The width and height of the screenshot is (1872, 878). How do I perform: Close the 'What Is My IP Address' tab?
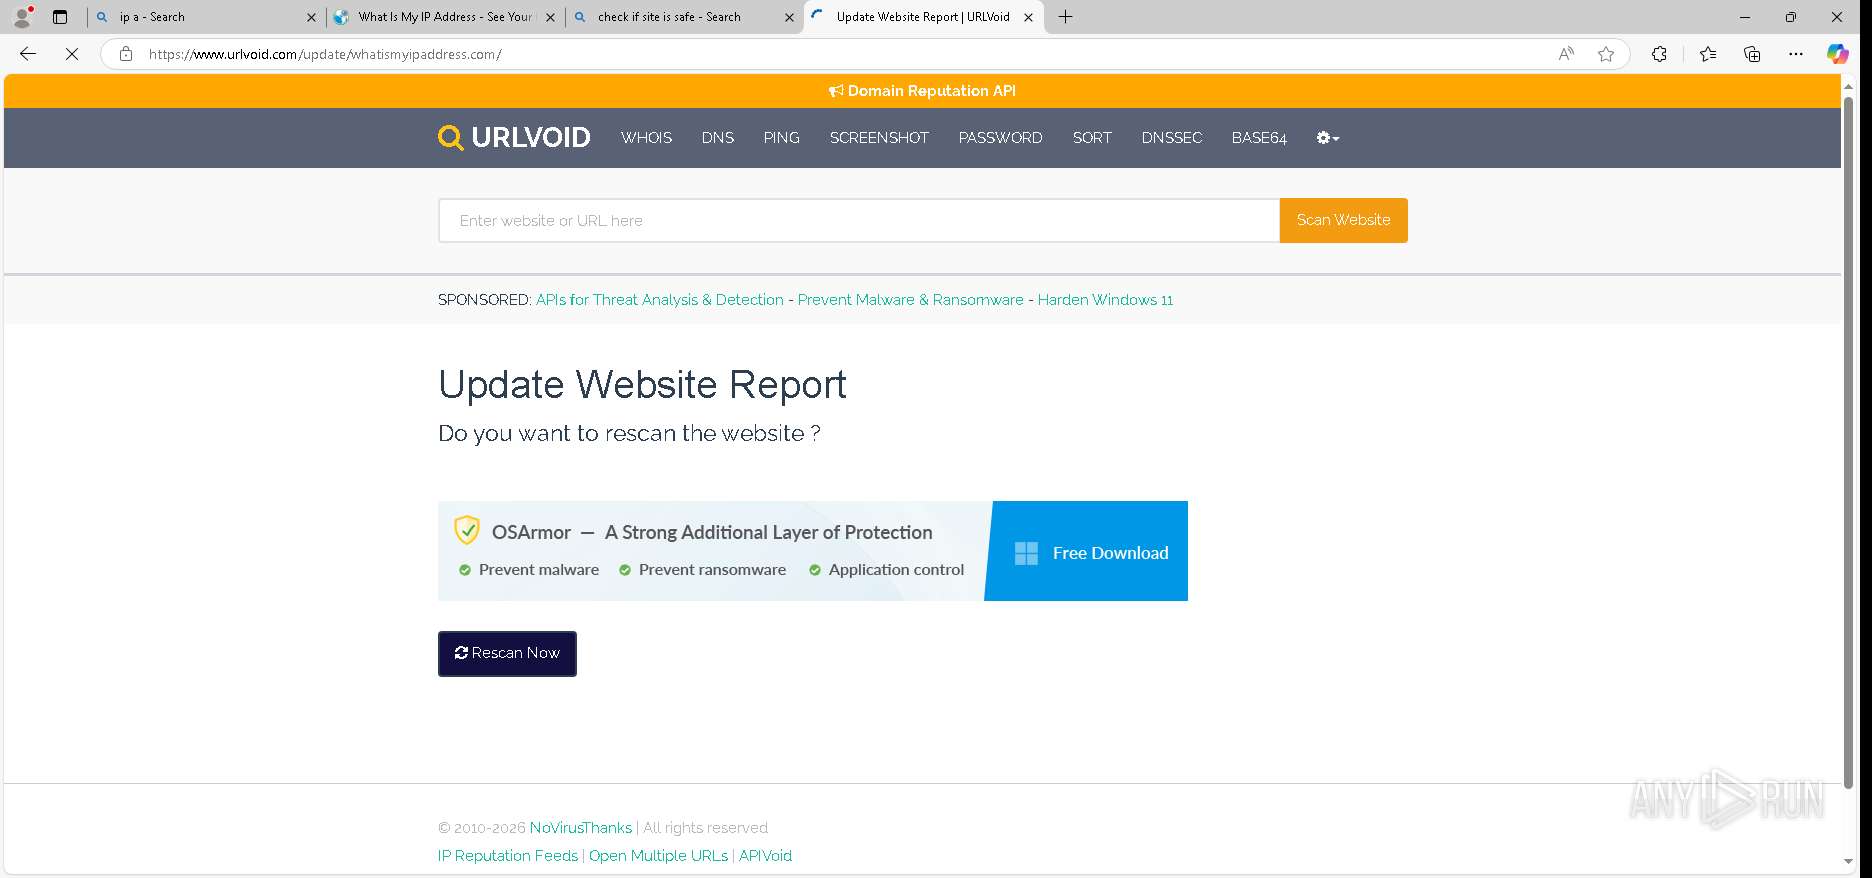pos(550,17)
